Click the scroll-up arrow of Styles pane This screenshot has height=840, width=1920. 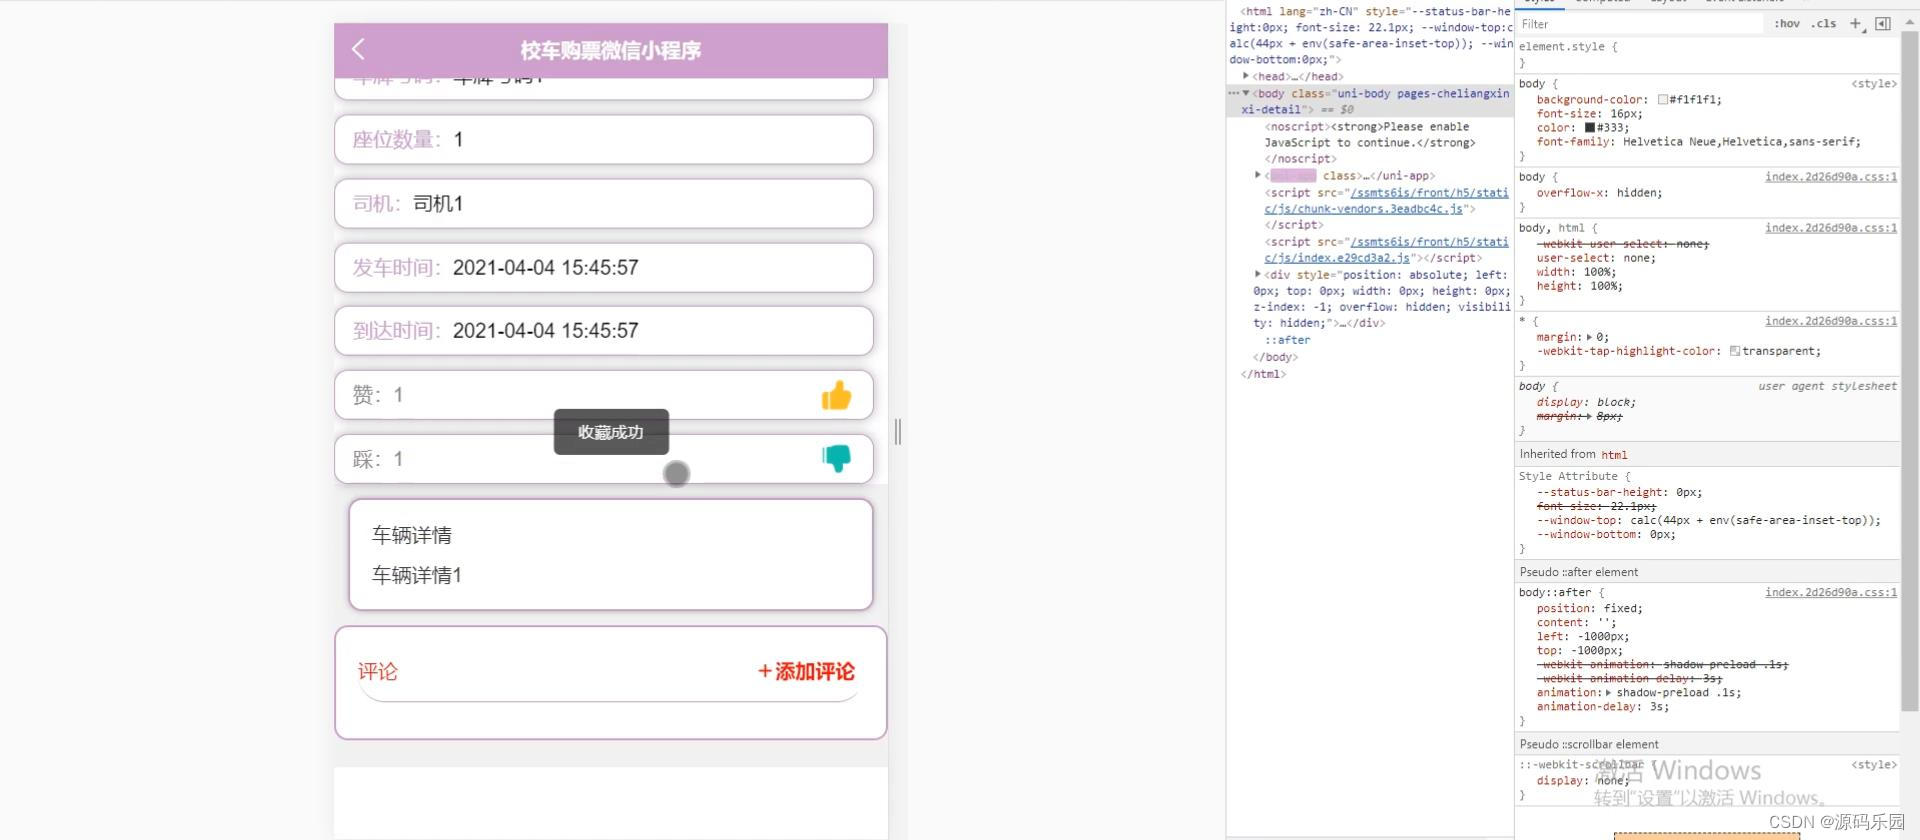coord(1909,22)
